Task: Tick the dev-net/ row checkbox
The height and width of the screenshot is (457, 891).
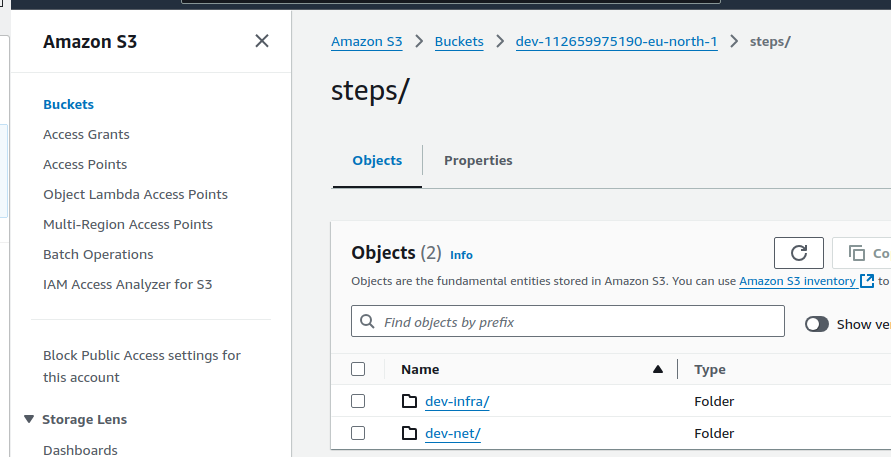Action: [x=358, y=433]
